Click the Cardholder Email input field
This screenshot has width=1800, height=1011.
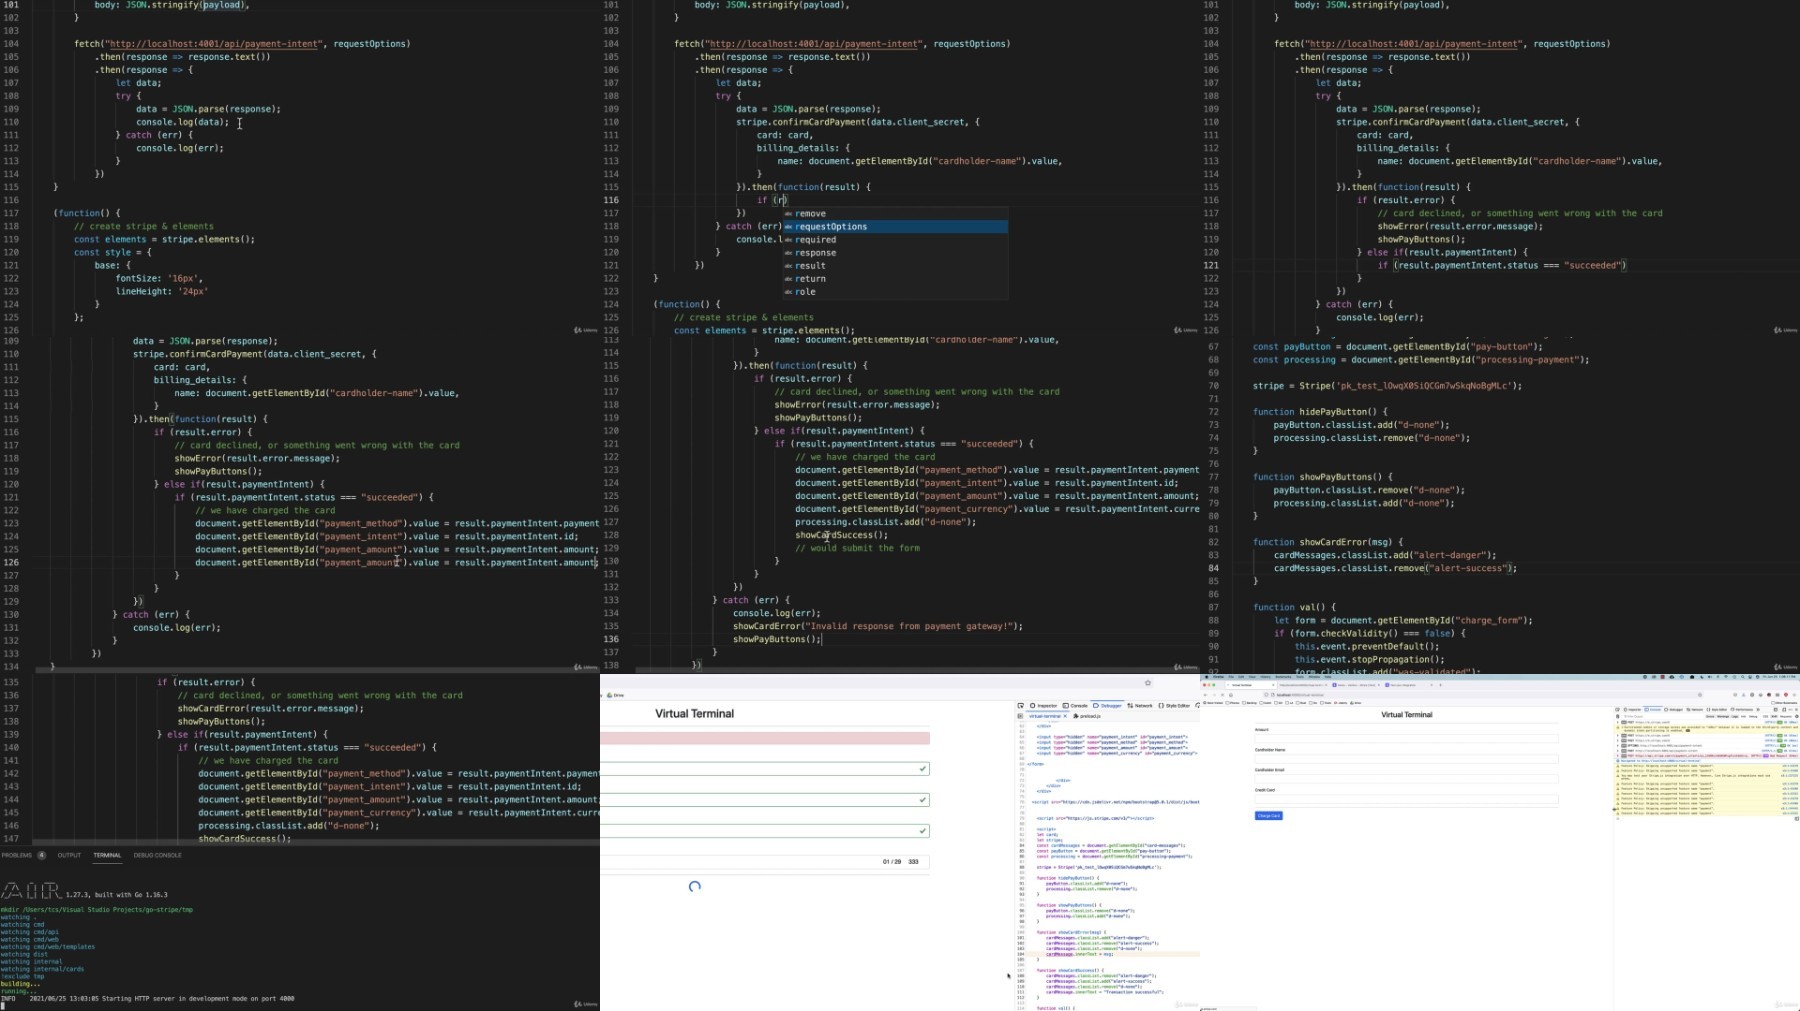coord(1407,779)
